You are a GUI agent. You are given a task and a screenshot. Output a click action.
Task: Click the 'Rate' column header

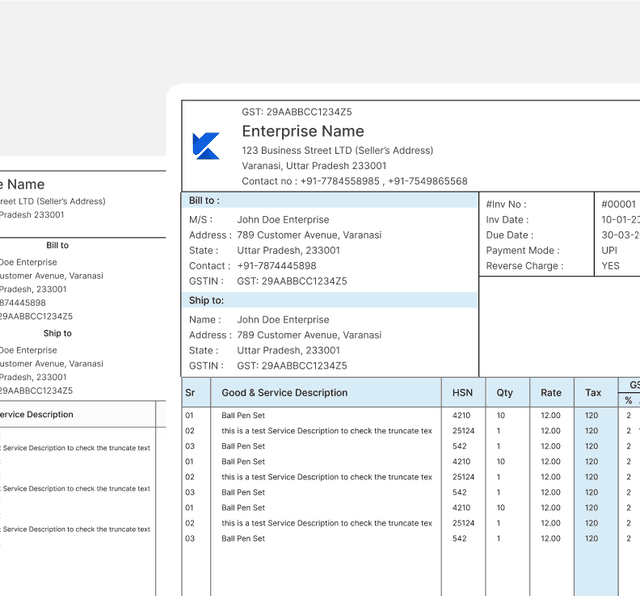pyautogui.click(x=551, y=393)
